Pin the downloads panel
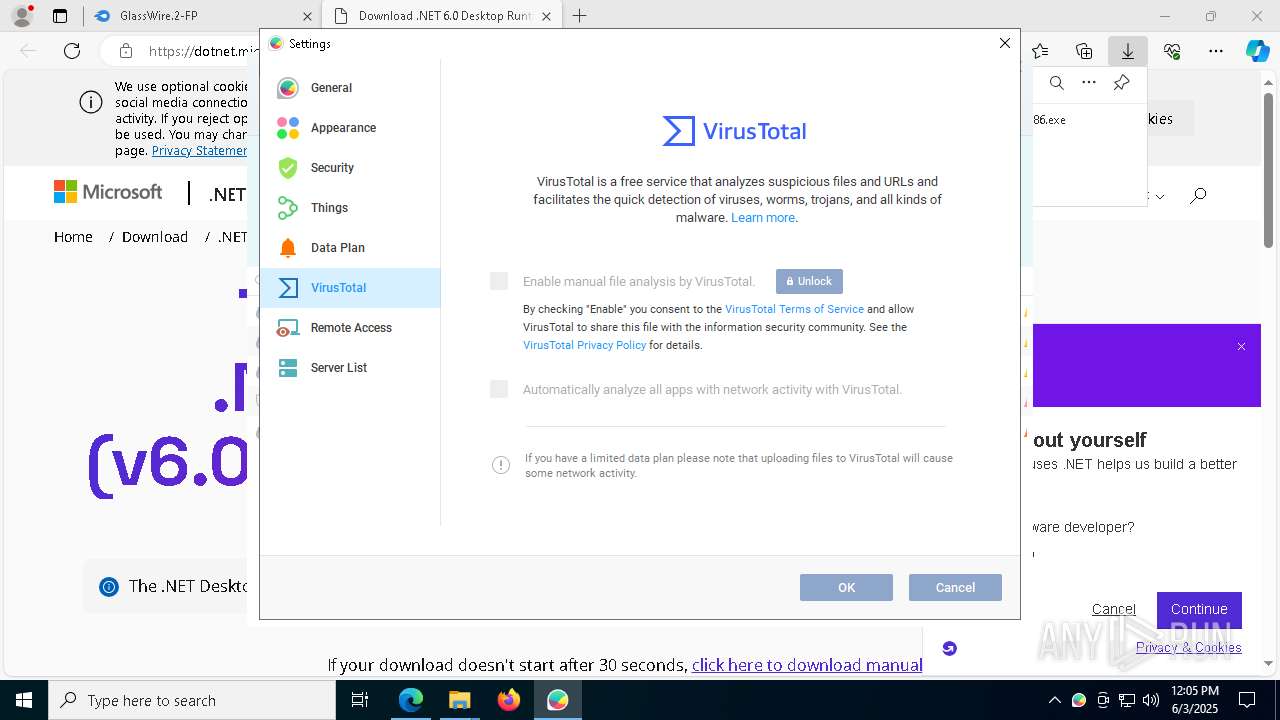The image size is (1280, 720). pos(1122,83)
